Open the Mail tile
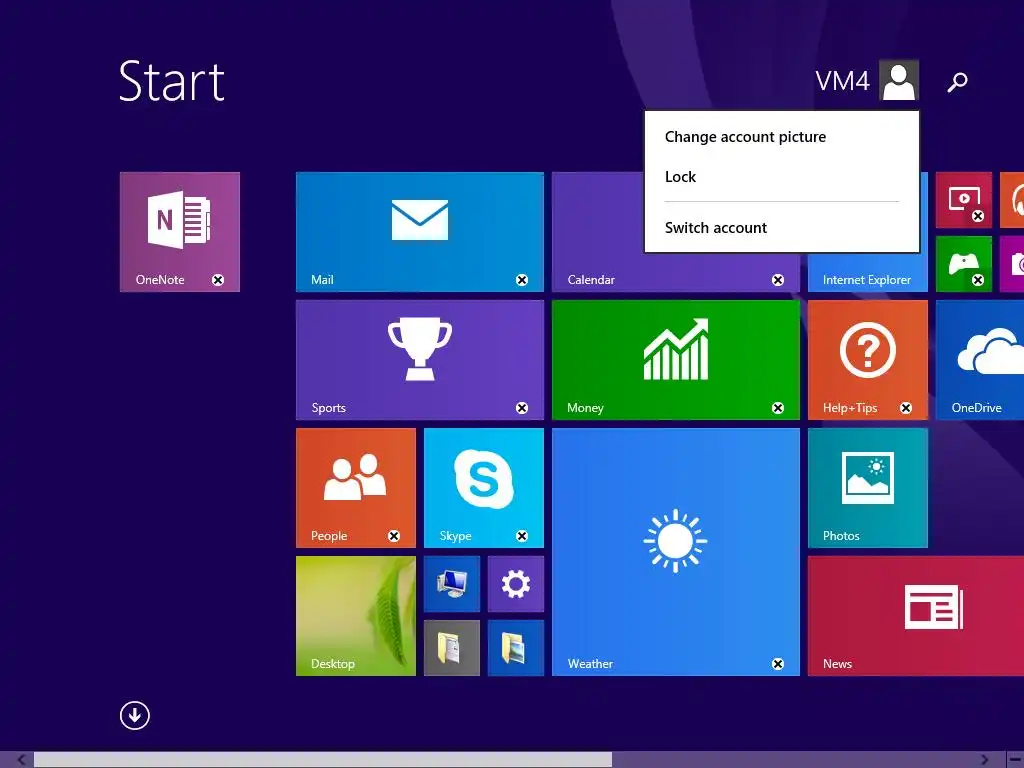Screen dimensions: 1024x768 click(419, 232)
